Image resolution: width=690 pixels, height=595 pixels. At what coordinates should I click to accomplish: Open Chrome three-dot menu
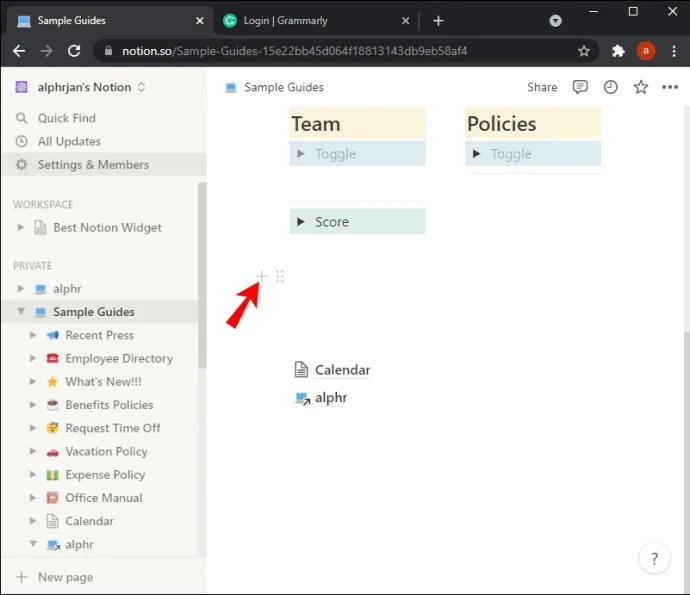pyautogui.click(x=674, y=51)
